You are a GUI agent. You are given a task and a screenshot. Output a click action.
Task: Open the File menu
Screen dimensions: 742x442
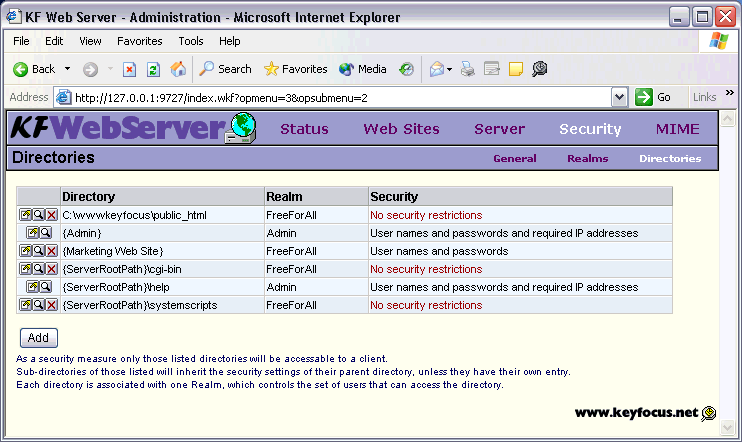[21, 41]
